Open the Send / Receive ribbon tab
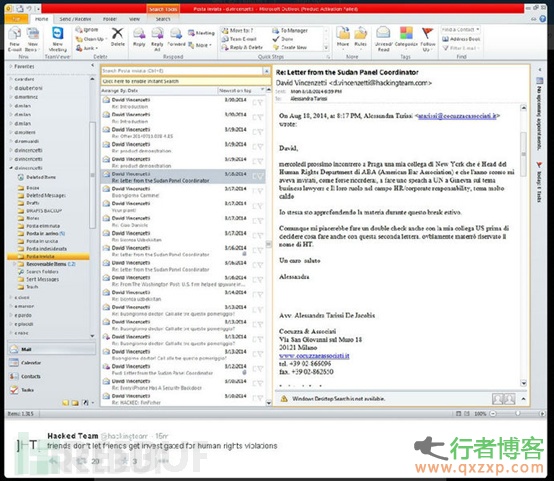 click(75, 19)
